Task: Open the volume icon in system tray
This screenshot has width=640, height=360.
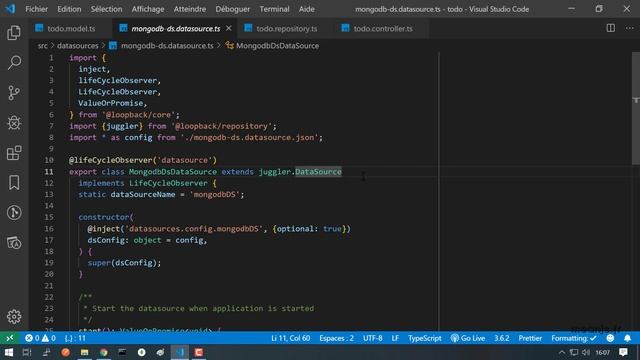Action: [x=586, y=352]
